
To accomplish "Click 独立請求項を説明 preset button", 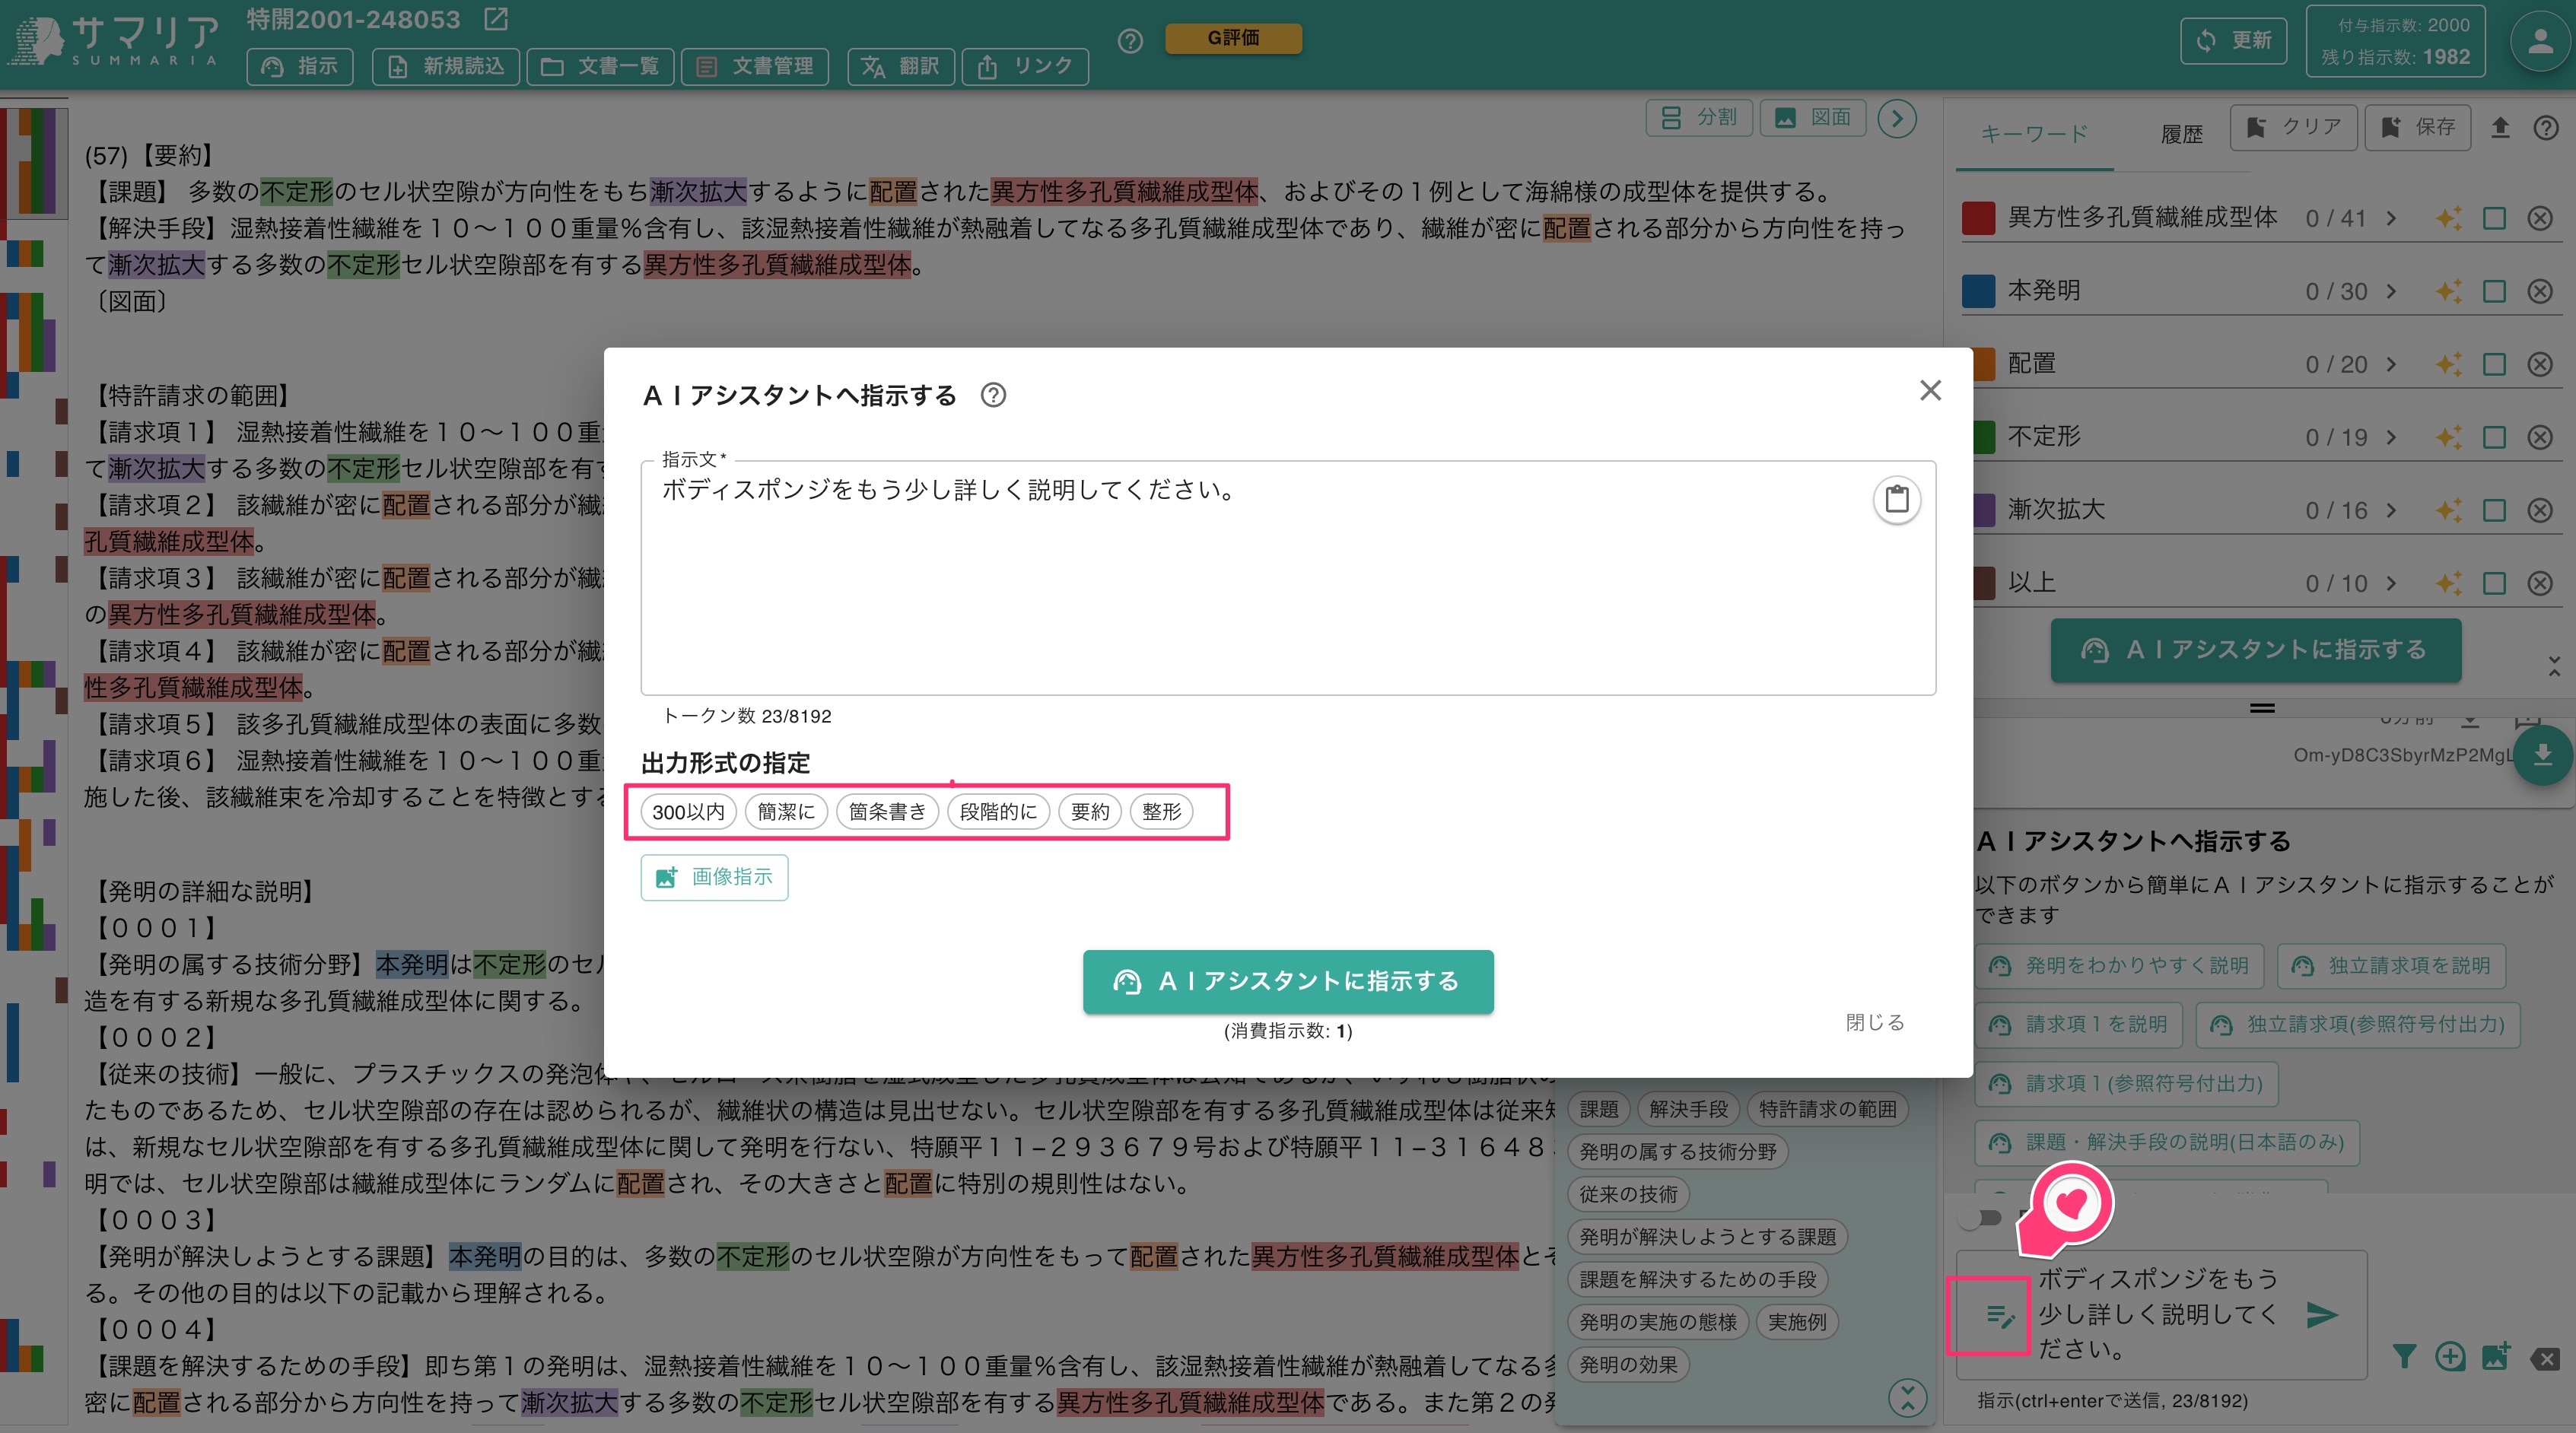I will click(x=2391, y=966).
